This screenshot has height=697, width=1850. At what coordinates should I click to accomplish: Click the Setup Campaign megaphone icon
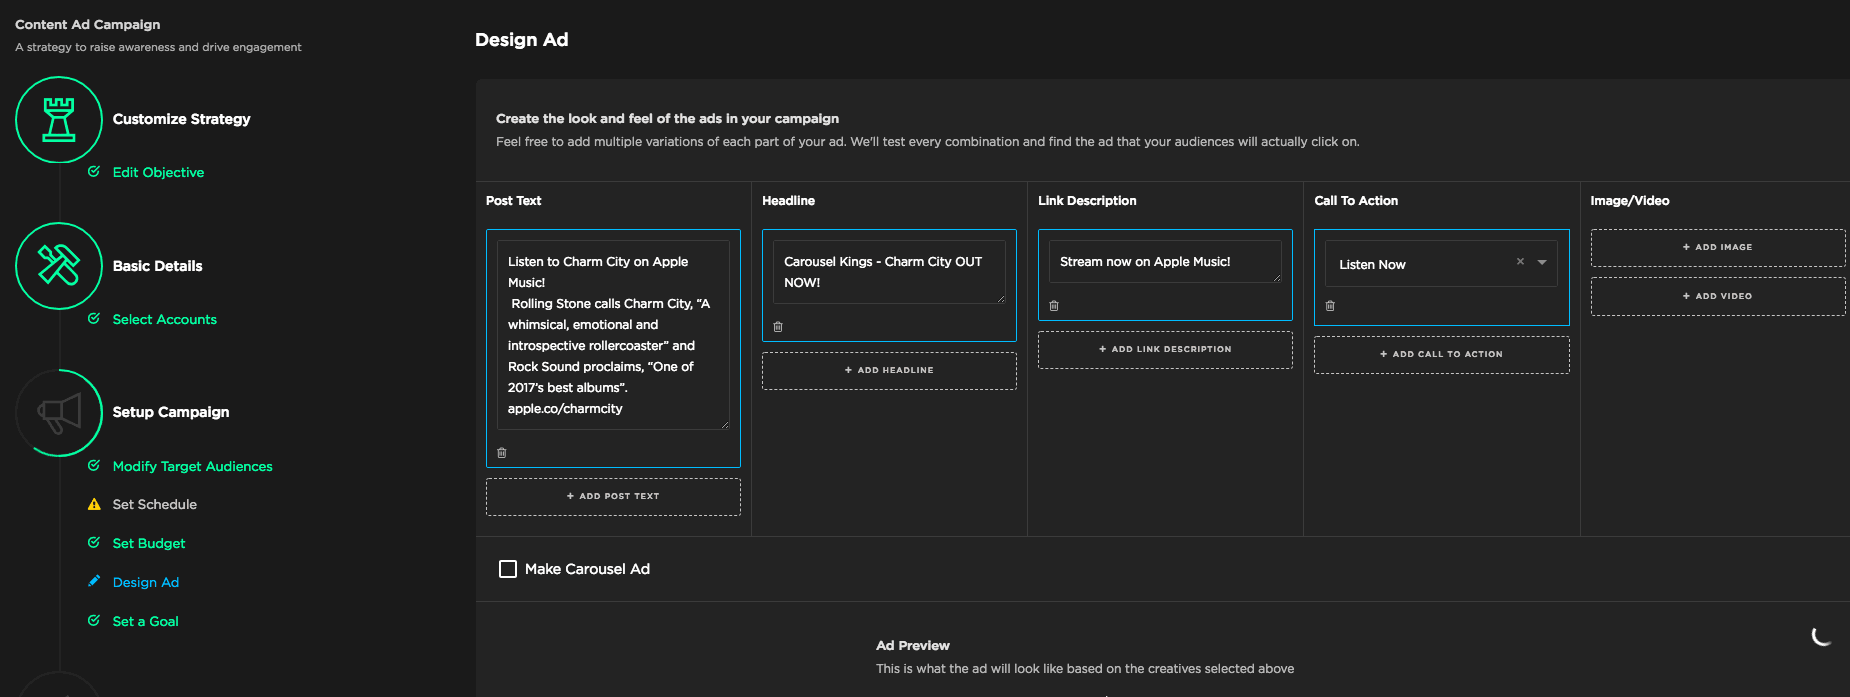59,413
